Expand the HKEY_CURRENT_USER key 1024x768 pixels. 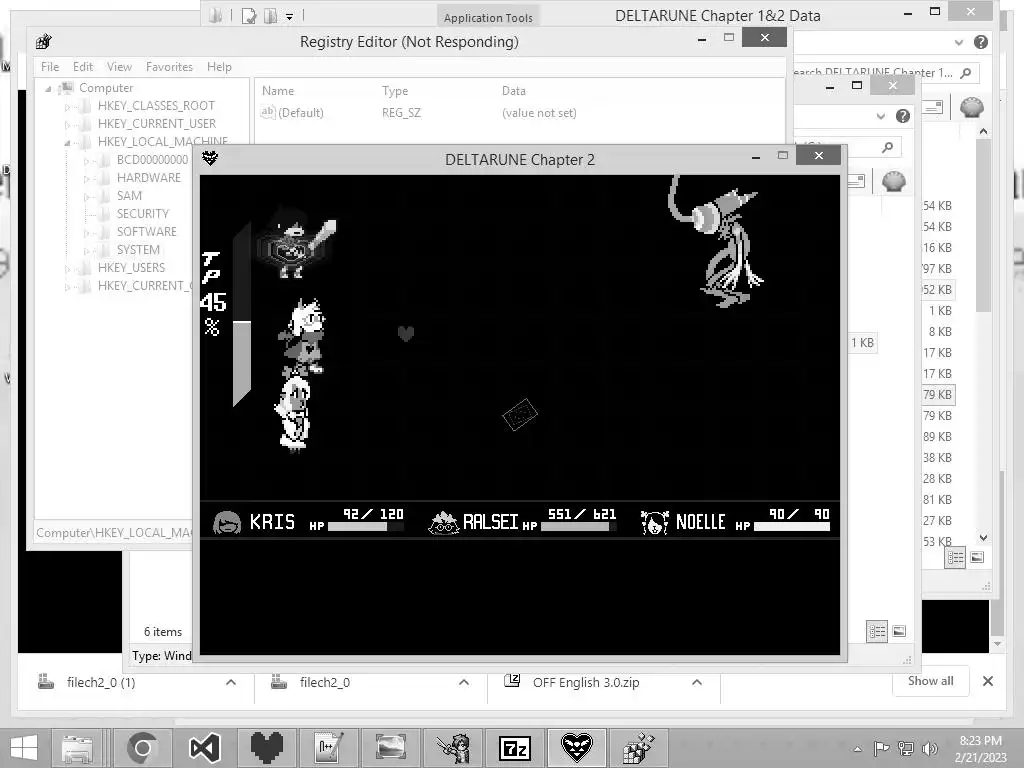pyautogui.click(x=67, y=124)
